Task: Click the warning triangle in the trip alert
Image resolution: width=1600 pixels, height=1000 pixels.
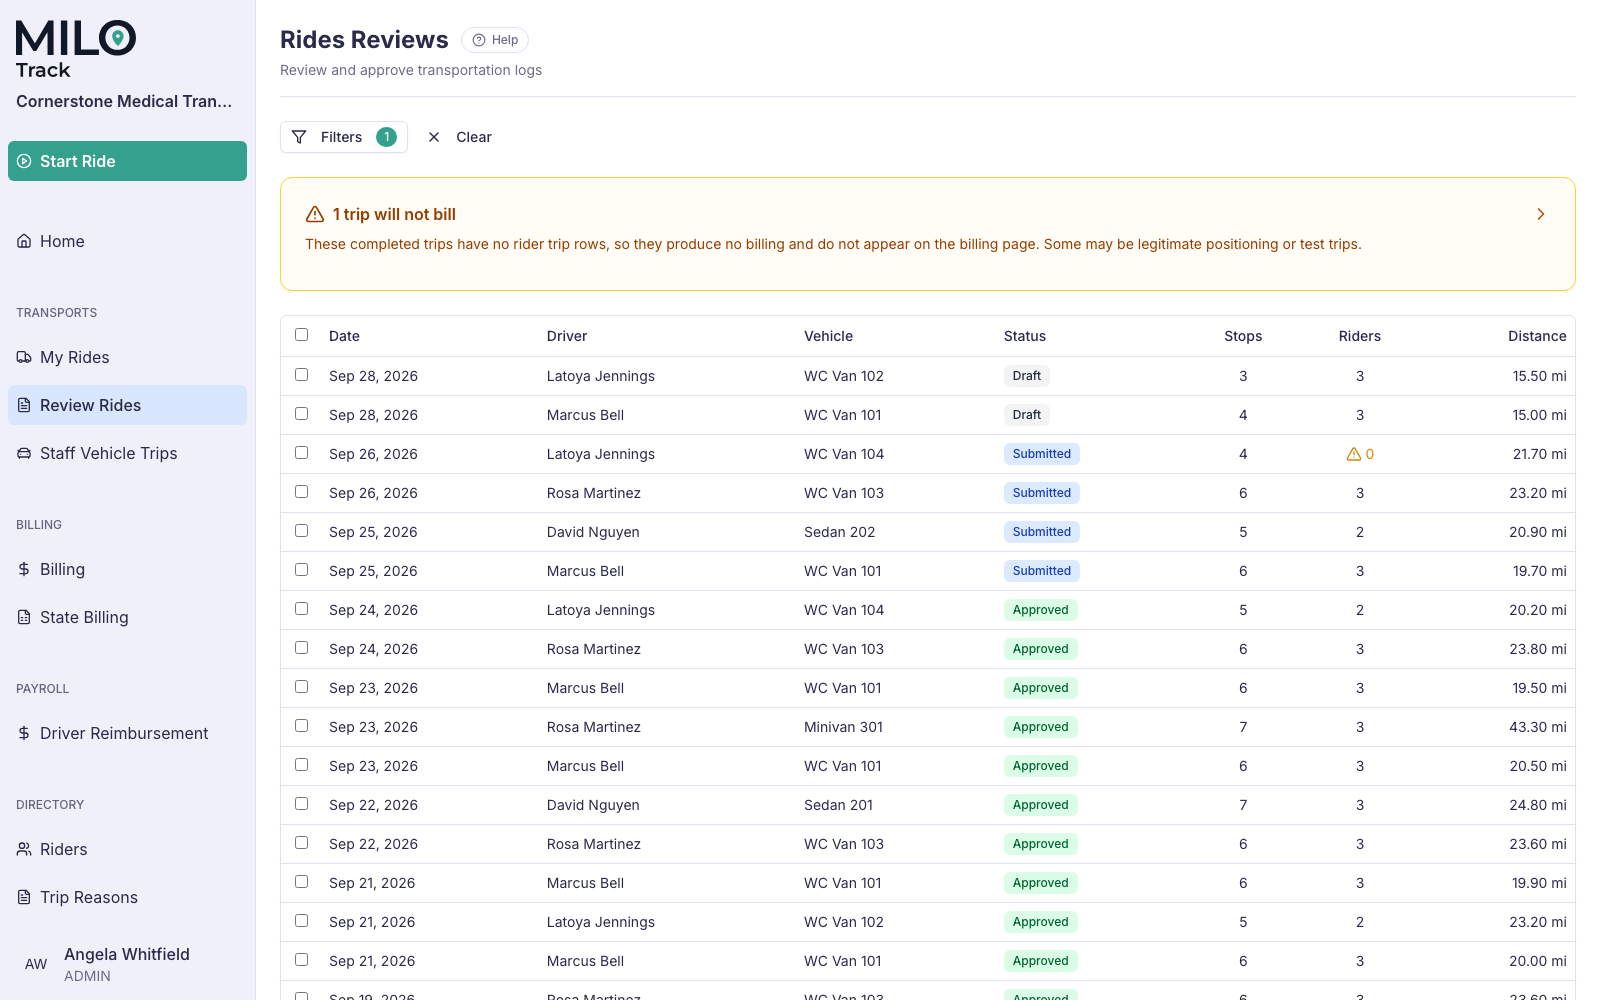Action: point(315,214)
